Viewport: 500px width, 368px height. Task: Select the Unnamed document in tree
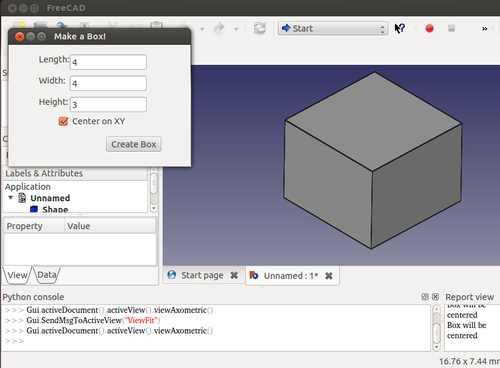click(50, 198)
